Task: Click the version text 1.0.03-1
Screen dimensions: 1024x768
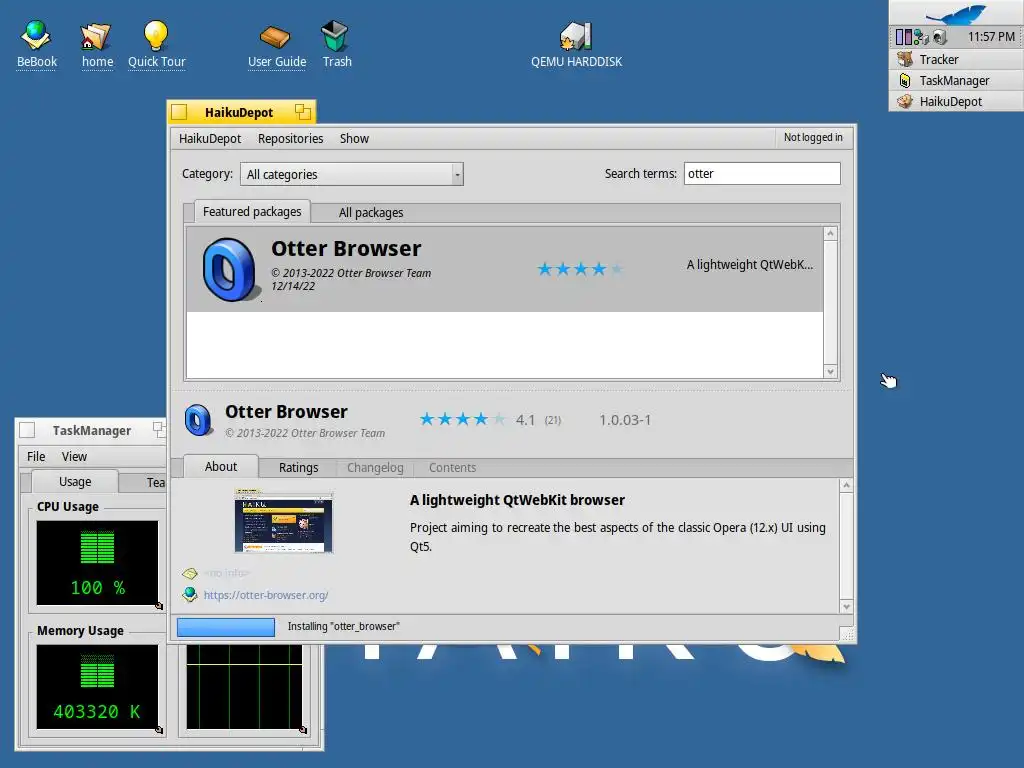Action: pos(625,420)
